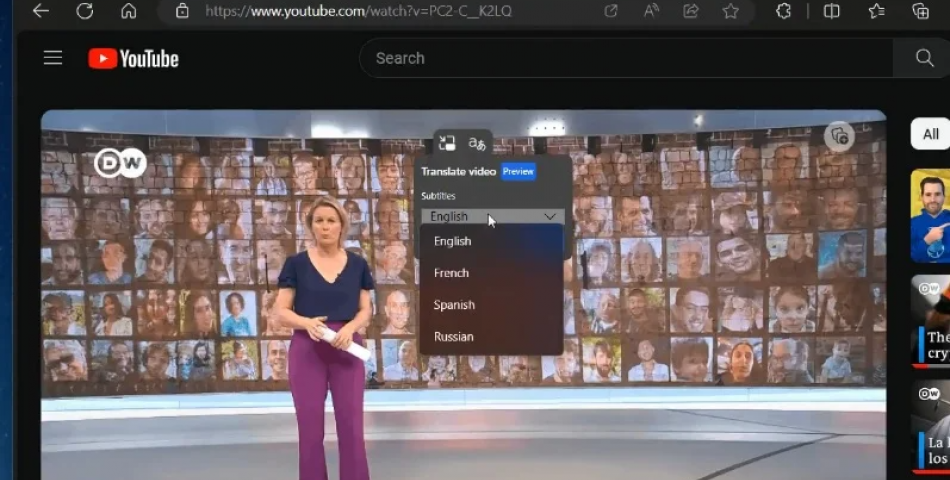This screenshot has height=480, width=950.
Task: Click the YouTube search magnifier button
Action: pos(924,58)
